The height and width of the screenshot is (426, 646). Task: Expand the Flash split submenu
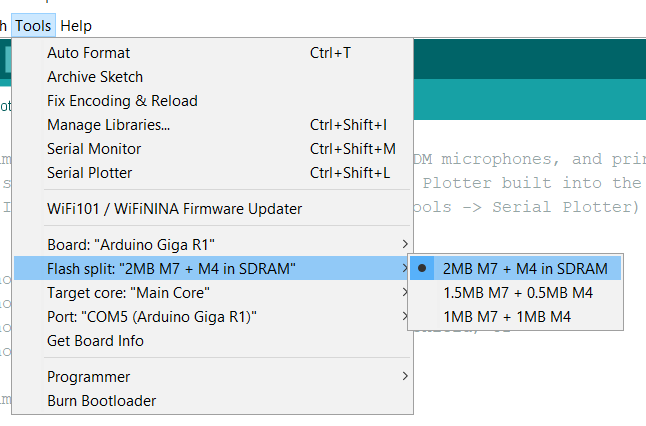click(172, 269)
